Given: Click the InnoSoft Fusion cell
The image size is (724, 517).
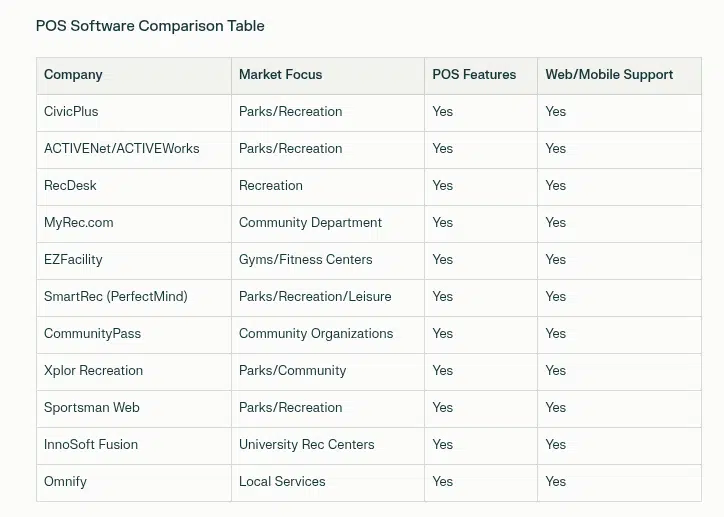Looking at the screenshot, I should [91, 445].
